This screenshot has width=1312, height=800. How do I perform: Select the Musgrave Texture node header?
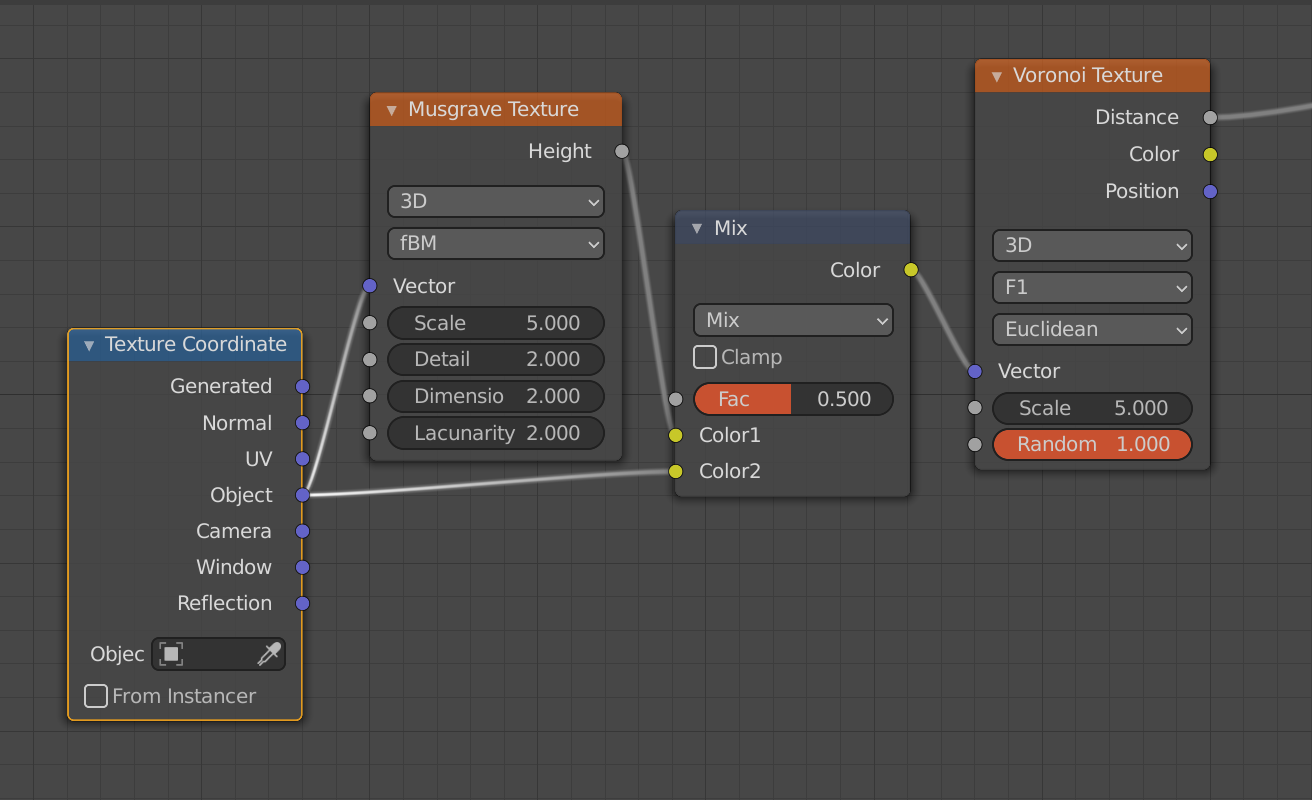pyautogui.click(x=496, y=109)
